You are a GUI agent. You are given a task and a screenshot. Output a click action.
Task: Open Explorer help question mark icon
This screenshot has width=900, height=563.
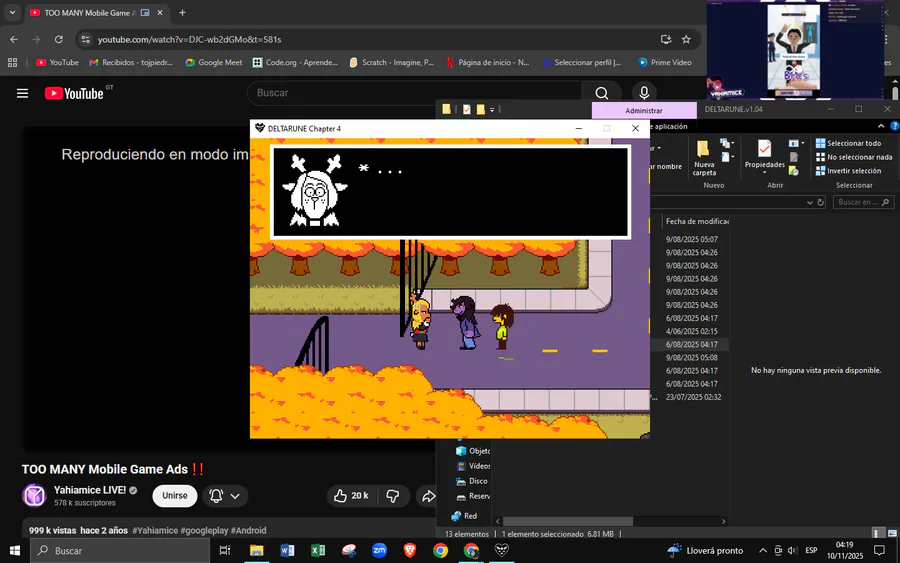pos(894,126)
